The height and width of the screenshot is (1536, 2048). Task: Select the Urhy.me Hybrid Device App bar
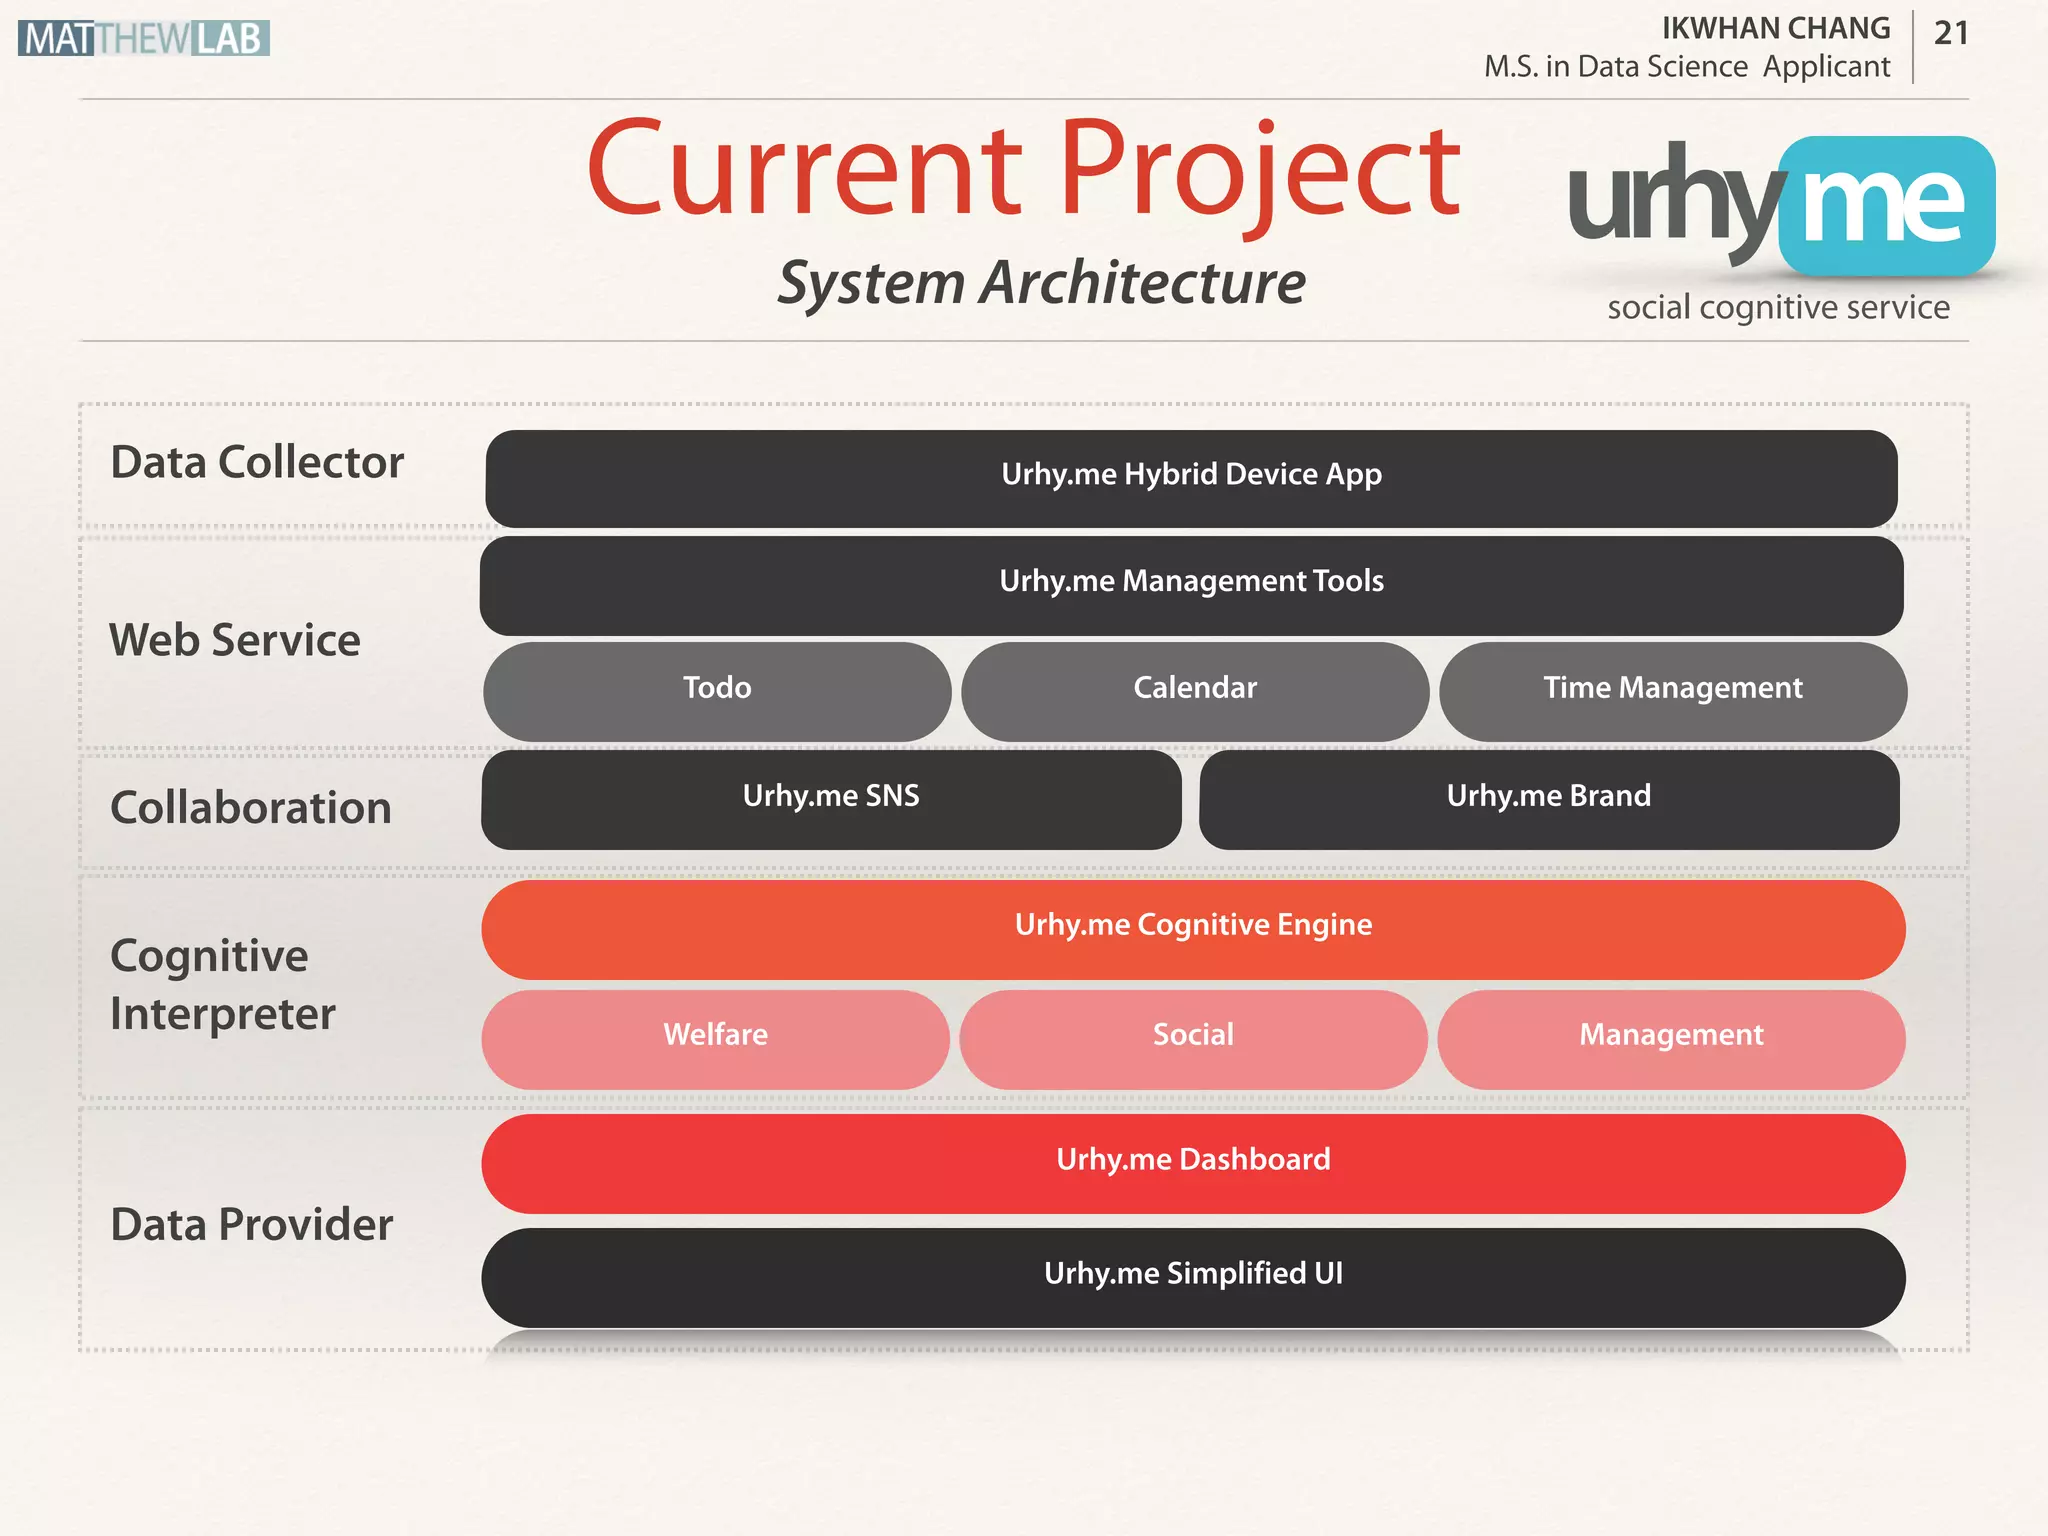(x=1191, y=478)
